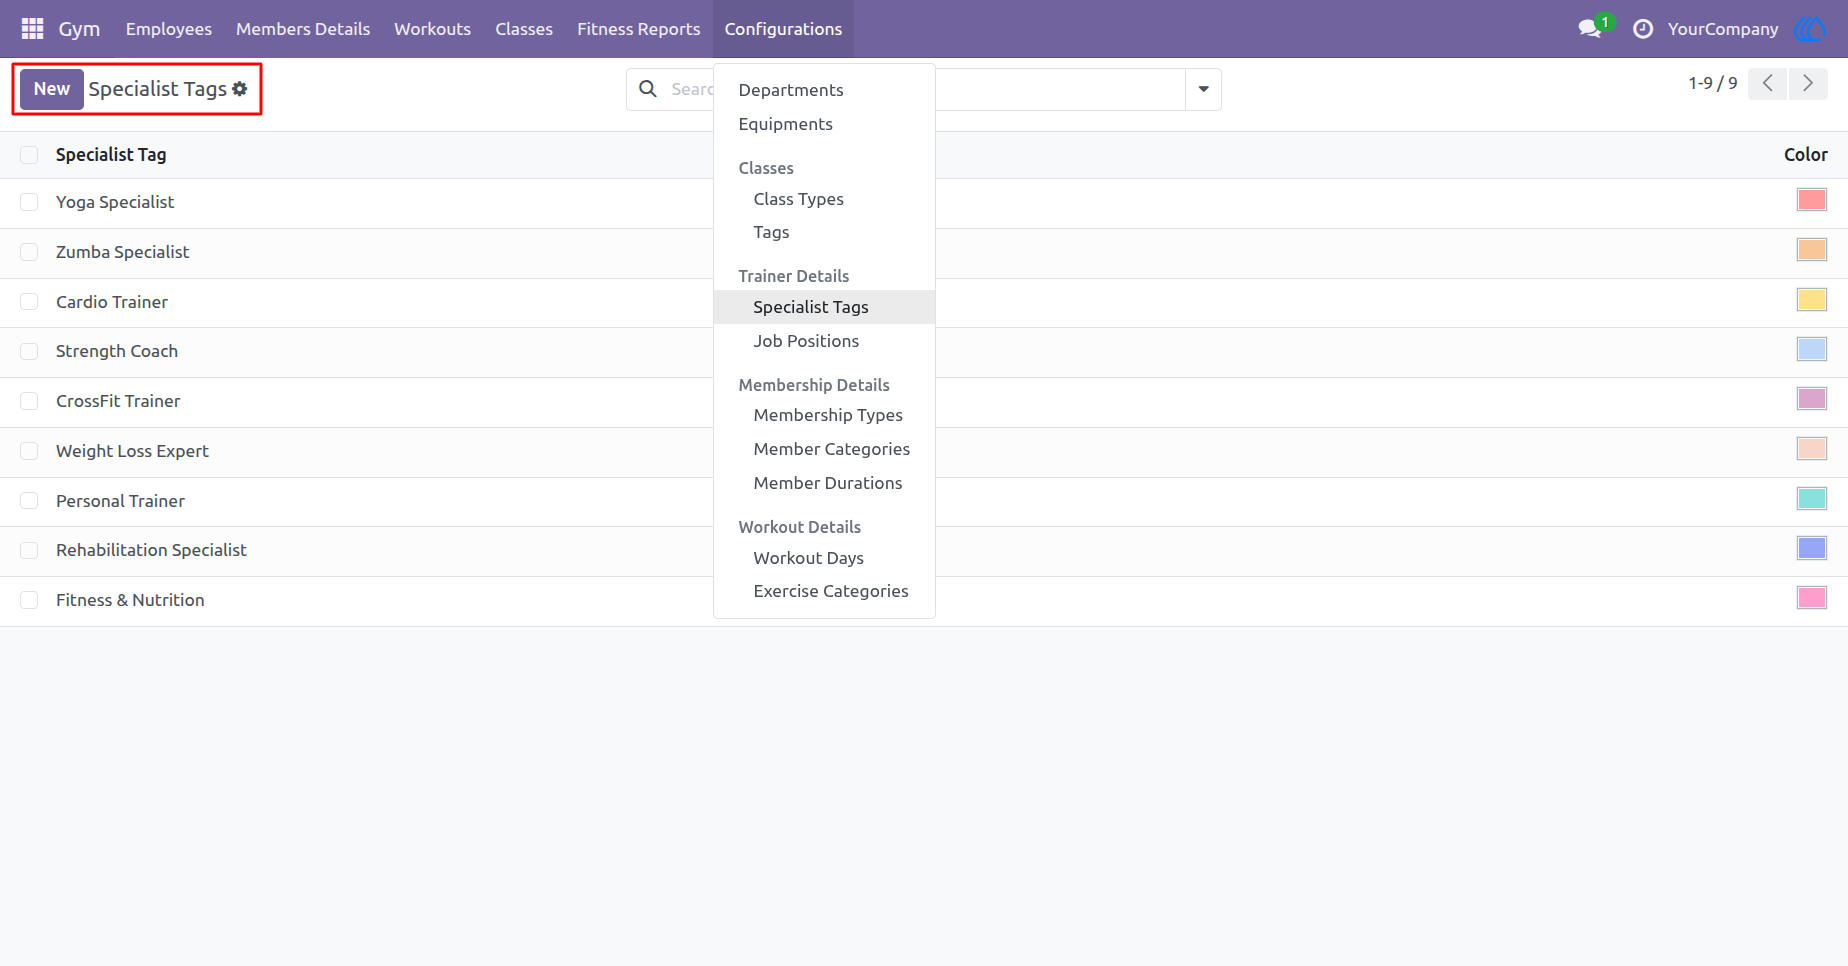Check the Cardio Trainer row checkbox
The width and height of the screenshot is (1848, 966).
(29, 302)
